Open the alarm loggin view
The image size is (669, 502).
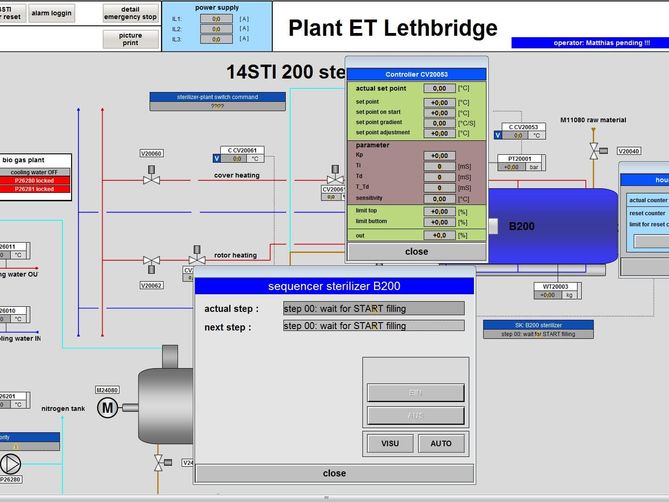click(51, 14)
